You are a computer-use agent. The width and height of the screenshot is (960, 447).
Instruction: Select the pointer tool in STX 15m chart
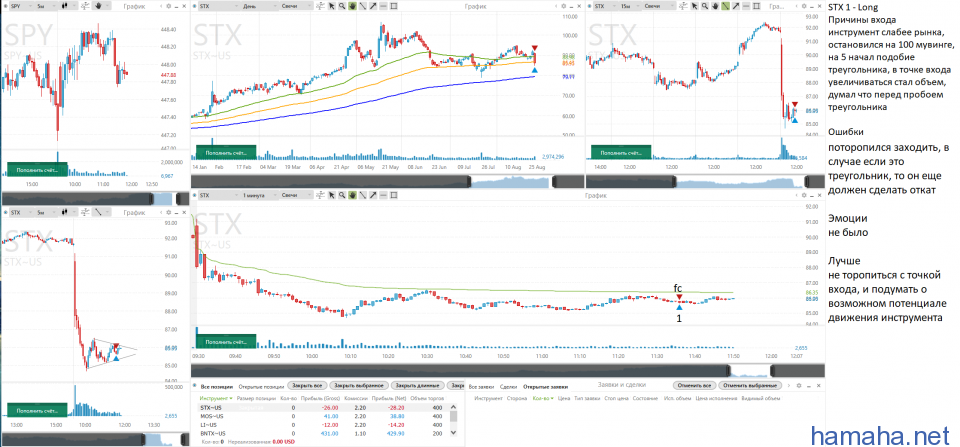[x=694, y=6]
